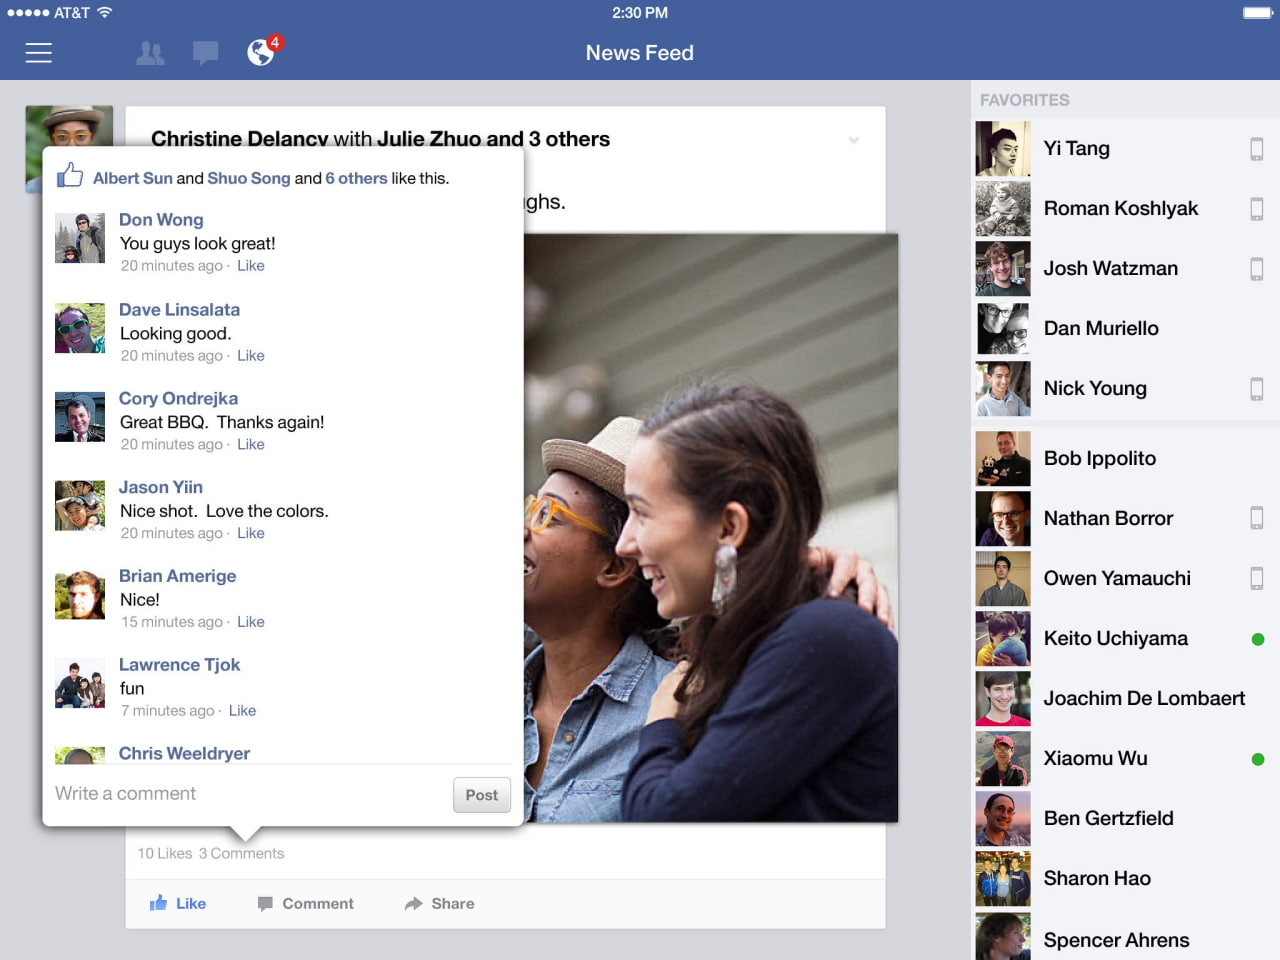The width and height of the screenshot is (1280, 960).
Task: Click Keito Uchiyama's profile thumbnail in Favorites
Action: click(1002, 638)
